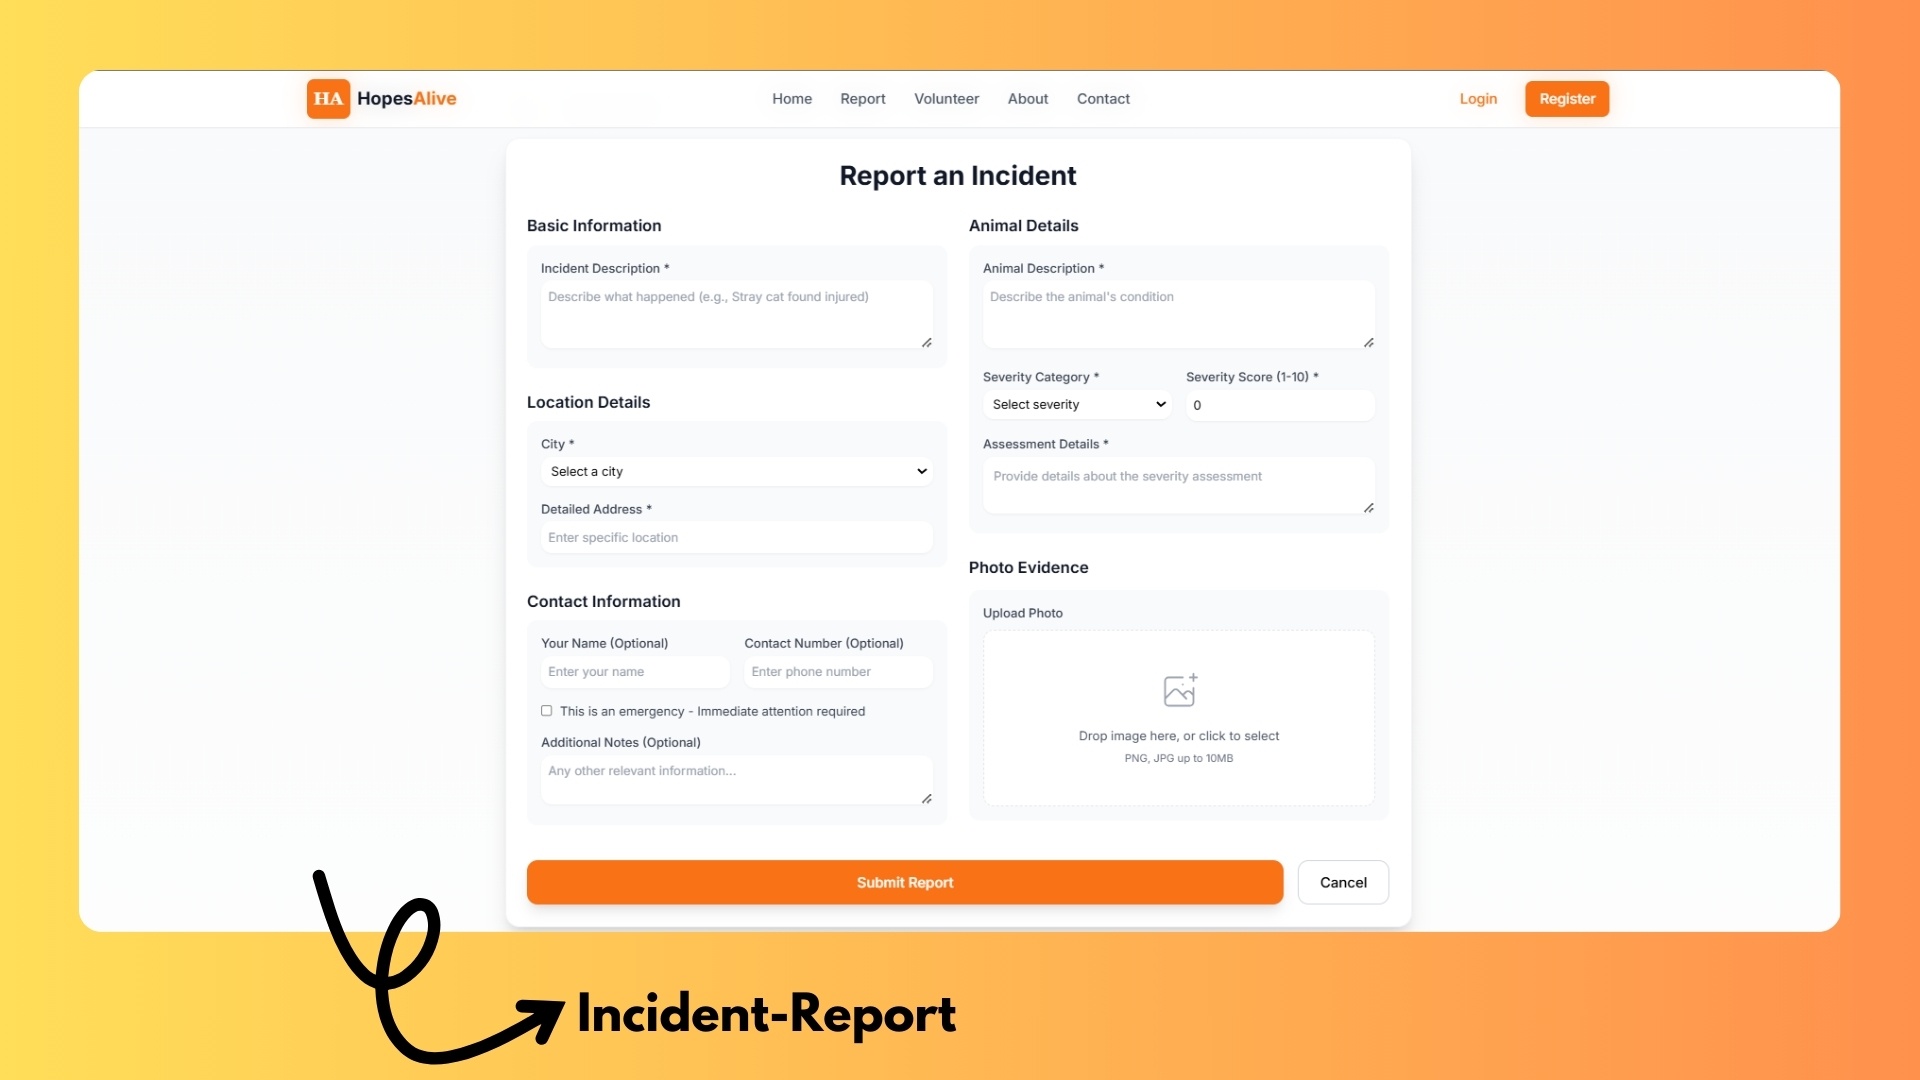
Task: Click the Home navigation tab
Action: pos(791,98)
